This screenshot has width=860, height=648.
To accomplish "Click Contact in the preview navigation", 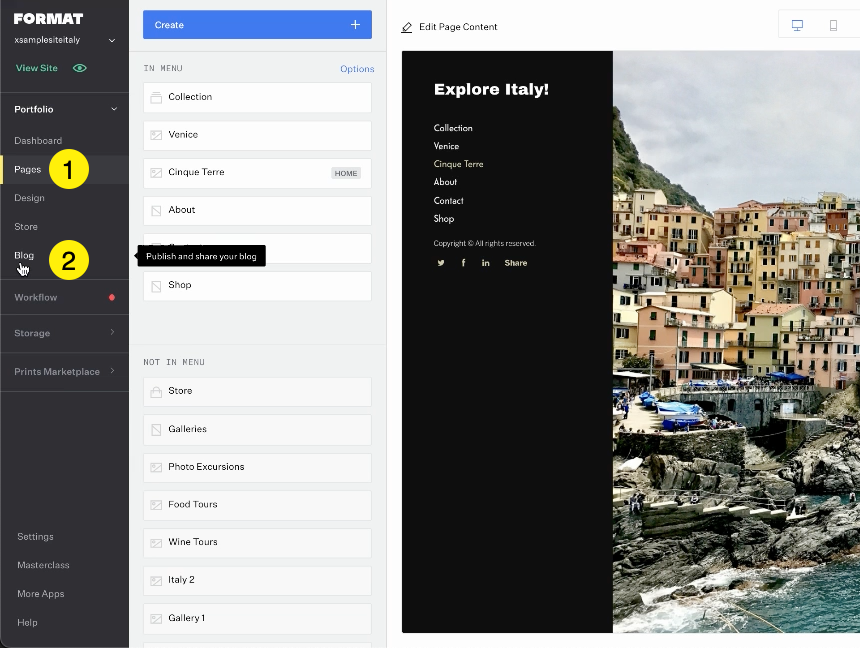I will pos(449,201).
